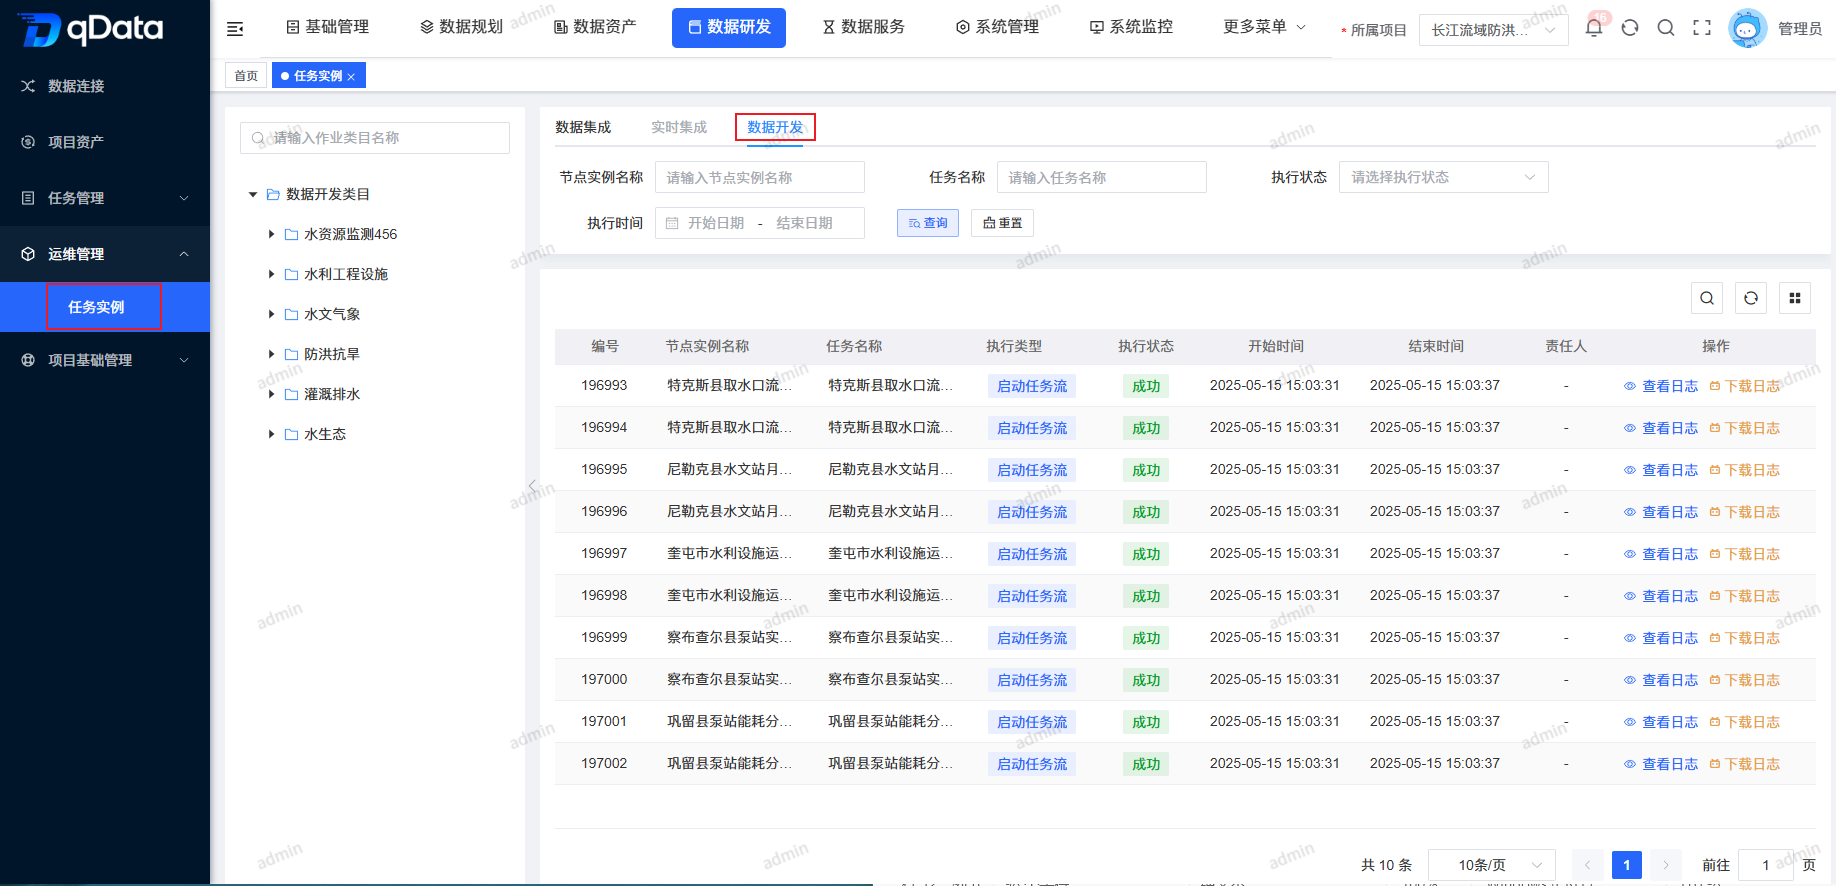
Task: Focus 任务名称 input field
Action: (1102, 177)
